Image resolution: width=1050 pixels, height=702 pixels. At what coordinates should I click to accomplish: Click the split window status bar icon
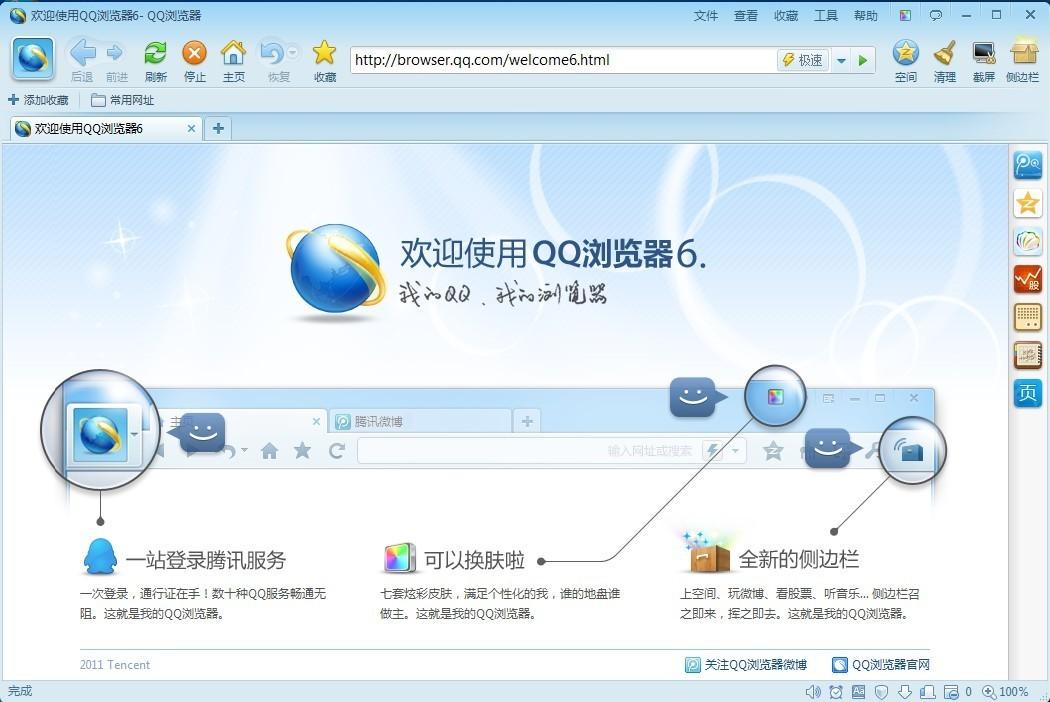(x=927, y=691)
